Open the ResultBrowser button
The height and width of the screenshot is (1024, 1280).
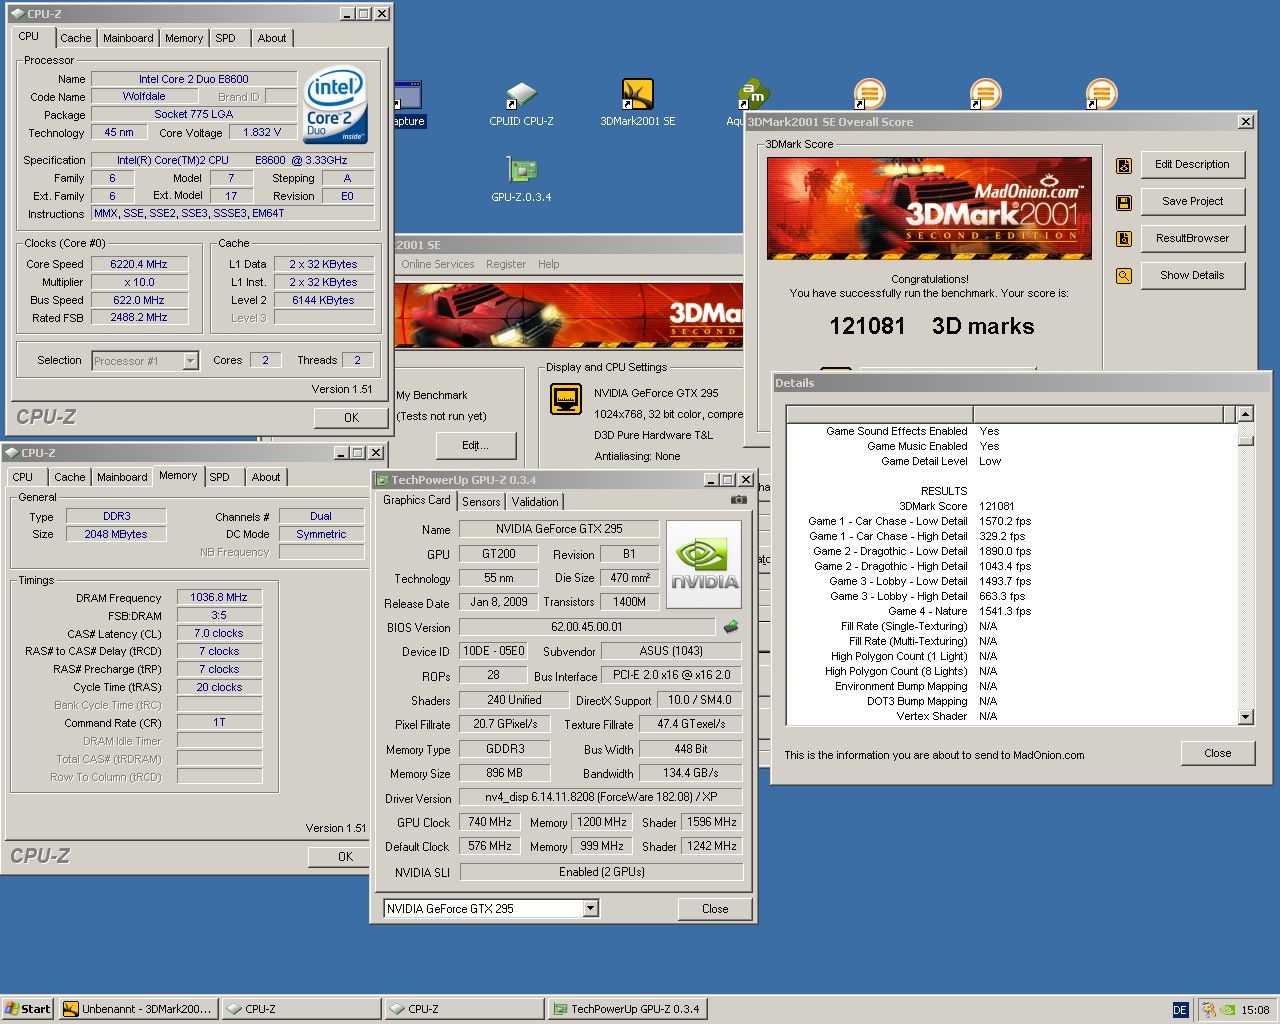click(1192, 238)
